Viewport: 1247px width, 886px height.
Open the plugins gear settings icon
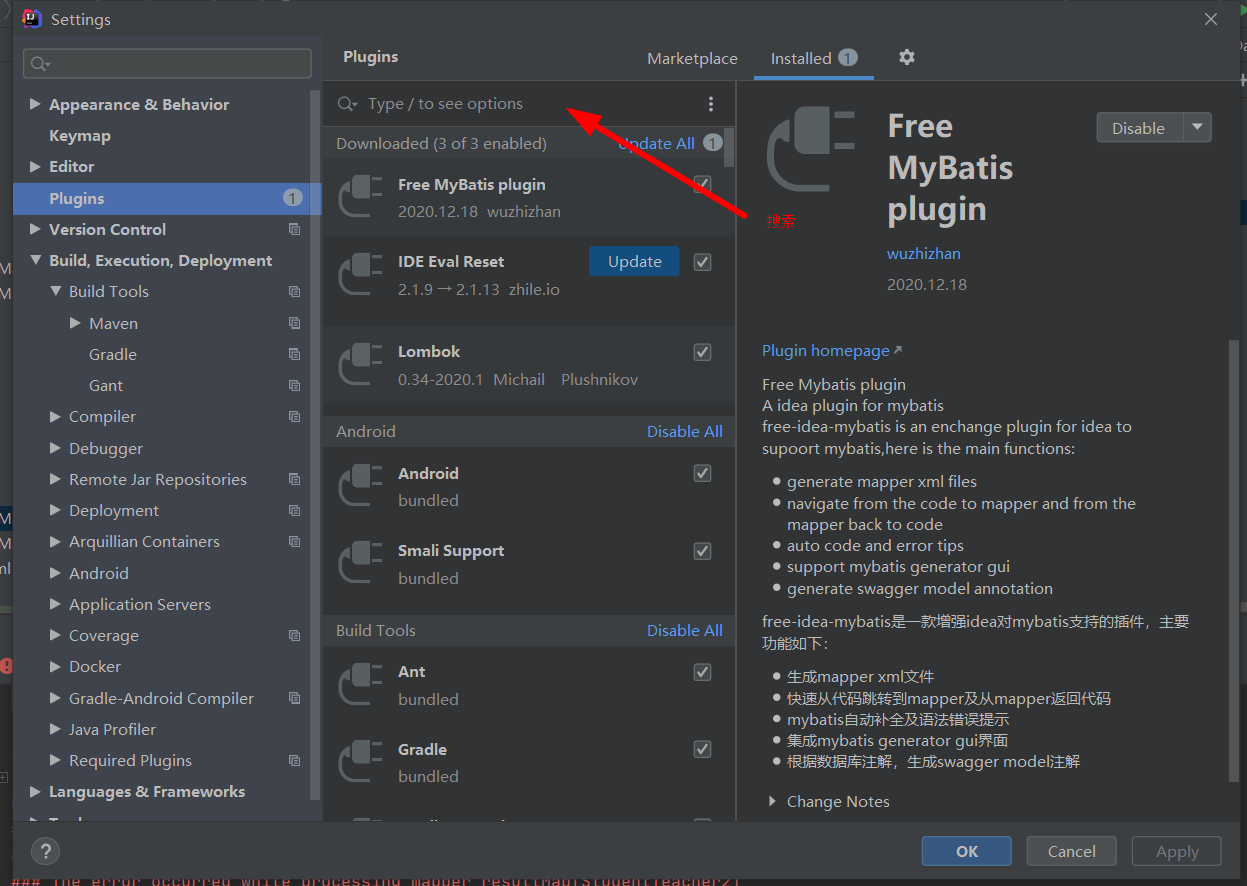[907, 57]
